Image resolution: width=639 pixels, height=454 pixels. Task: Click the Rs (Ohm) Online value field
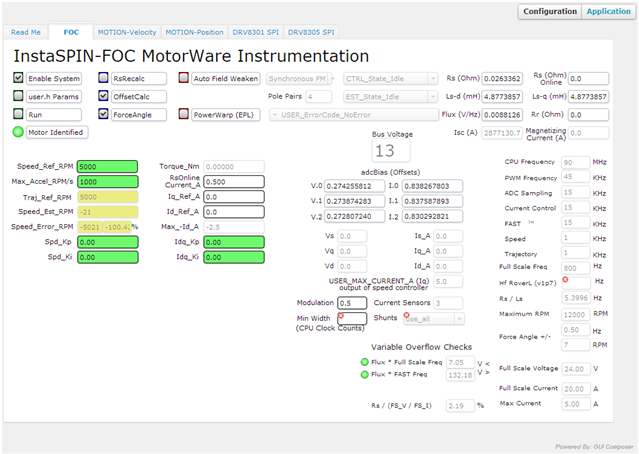[x=588, y=79]
